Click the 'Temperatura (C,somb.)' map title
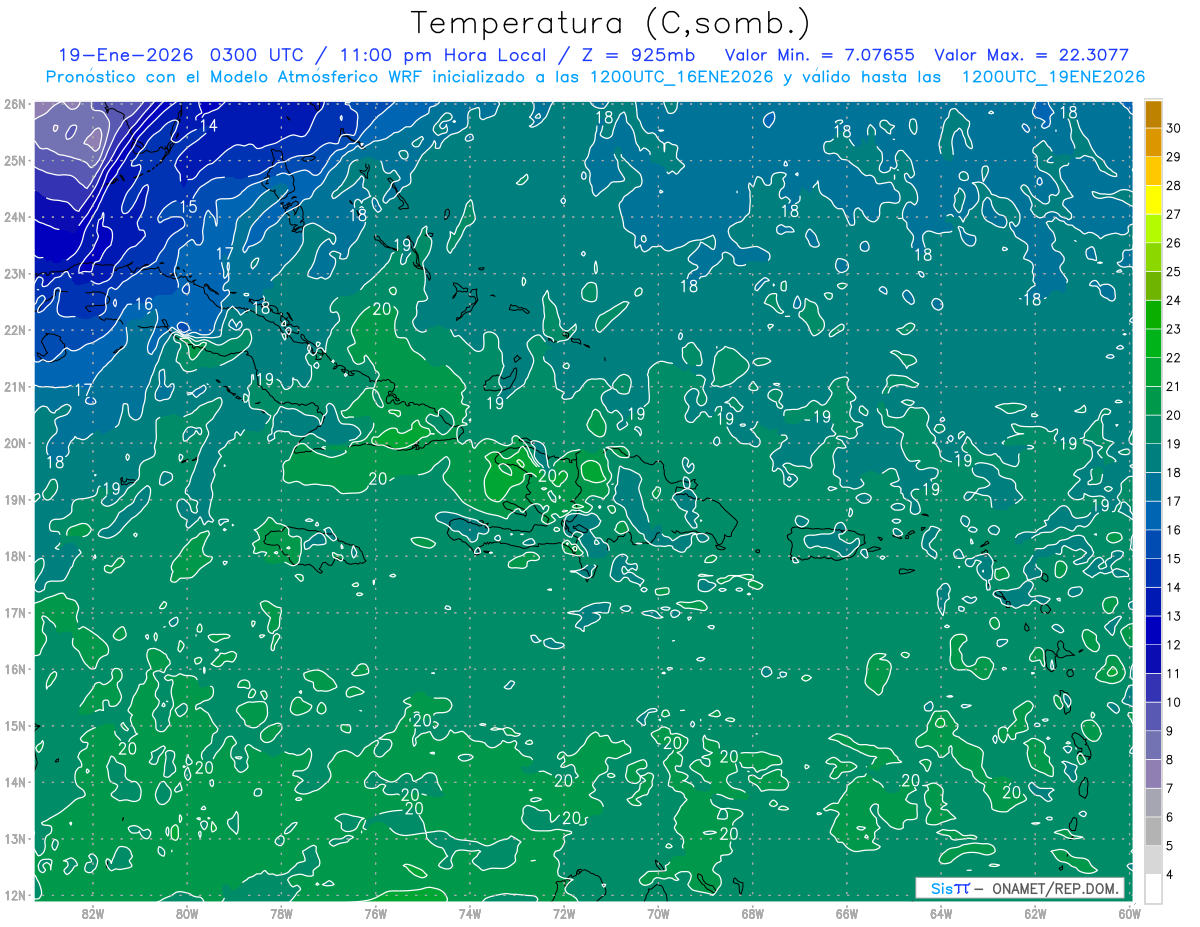Screen dimensions: 1200x927 pyautogui.click(x=611, y=23)
